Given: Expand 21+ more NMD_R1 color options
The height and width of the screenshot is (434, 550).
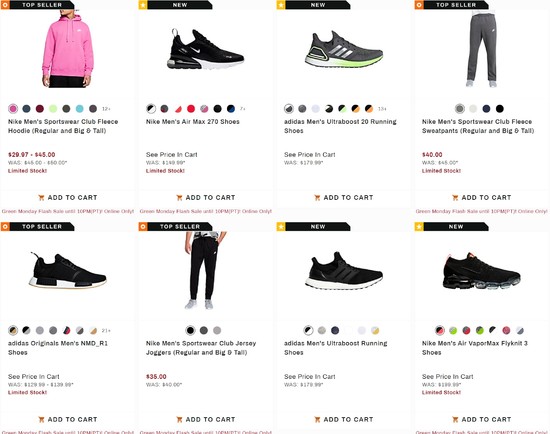Looking at the screenshot, I should coord(106,330).
